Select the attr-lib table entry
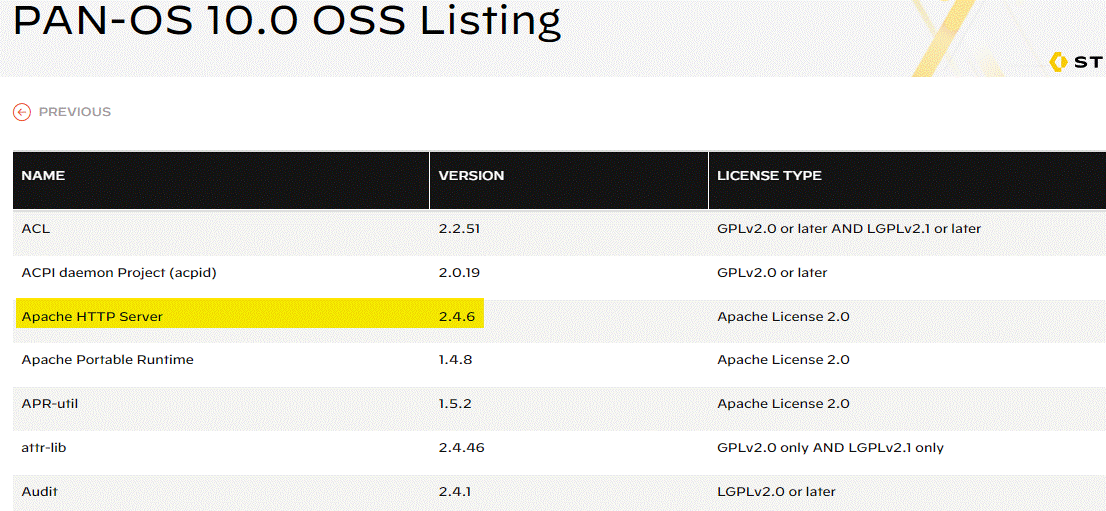Image resolution: width=1106 pixels, height=511 pixels. (x=44, y=448)
